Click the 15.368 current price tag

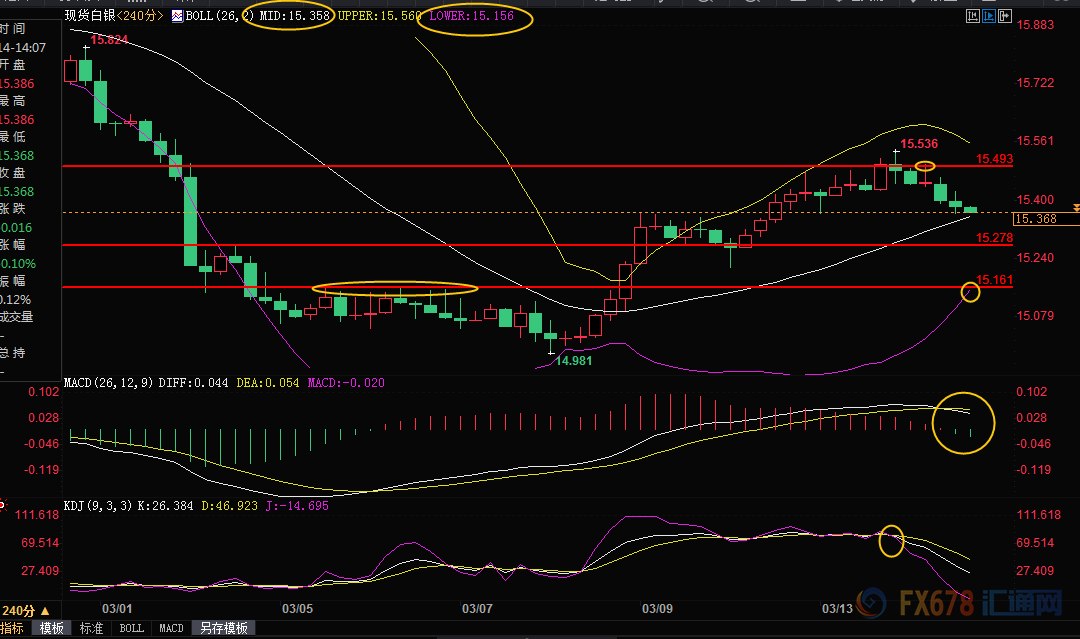1036,219
